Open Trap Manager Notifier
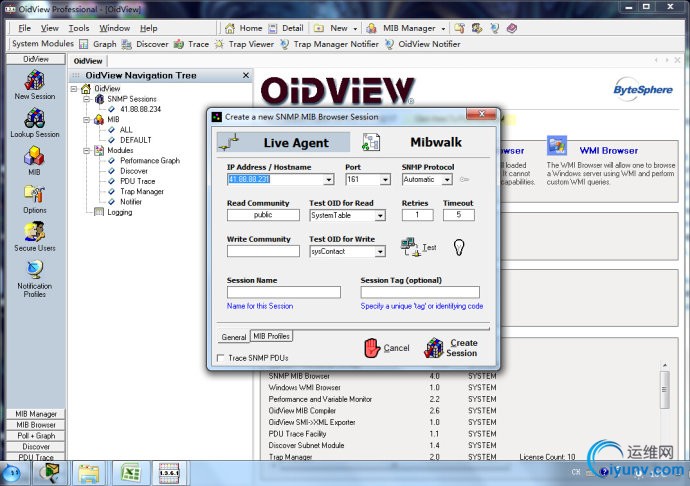This screenshot has width=690, height=486. pos(329,44)
